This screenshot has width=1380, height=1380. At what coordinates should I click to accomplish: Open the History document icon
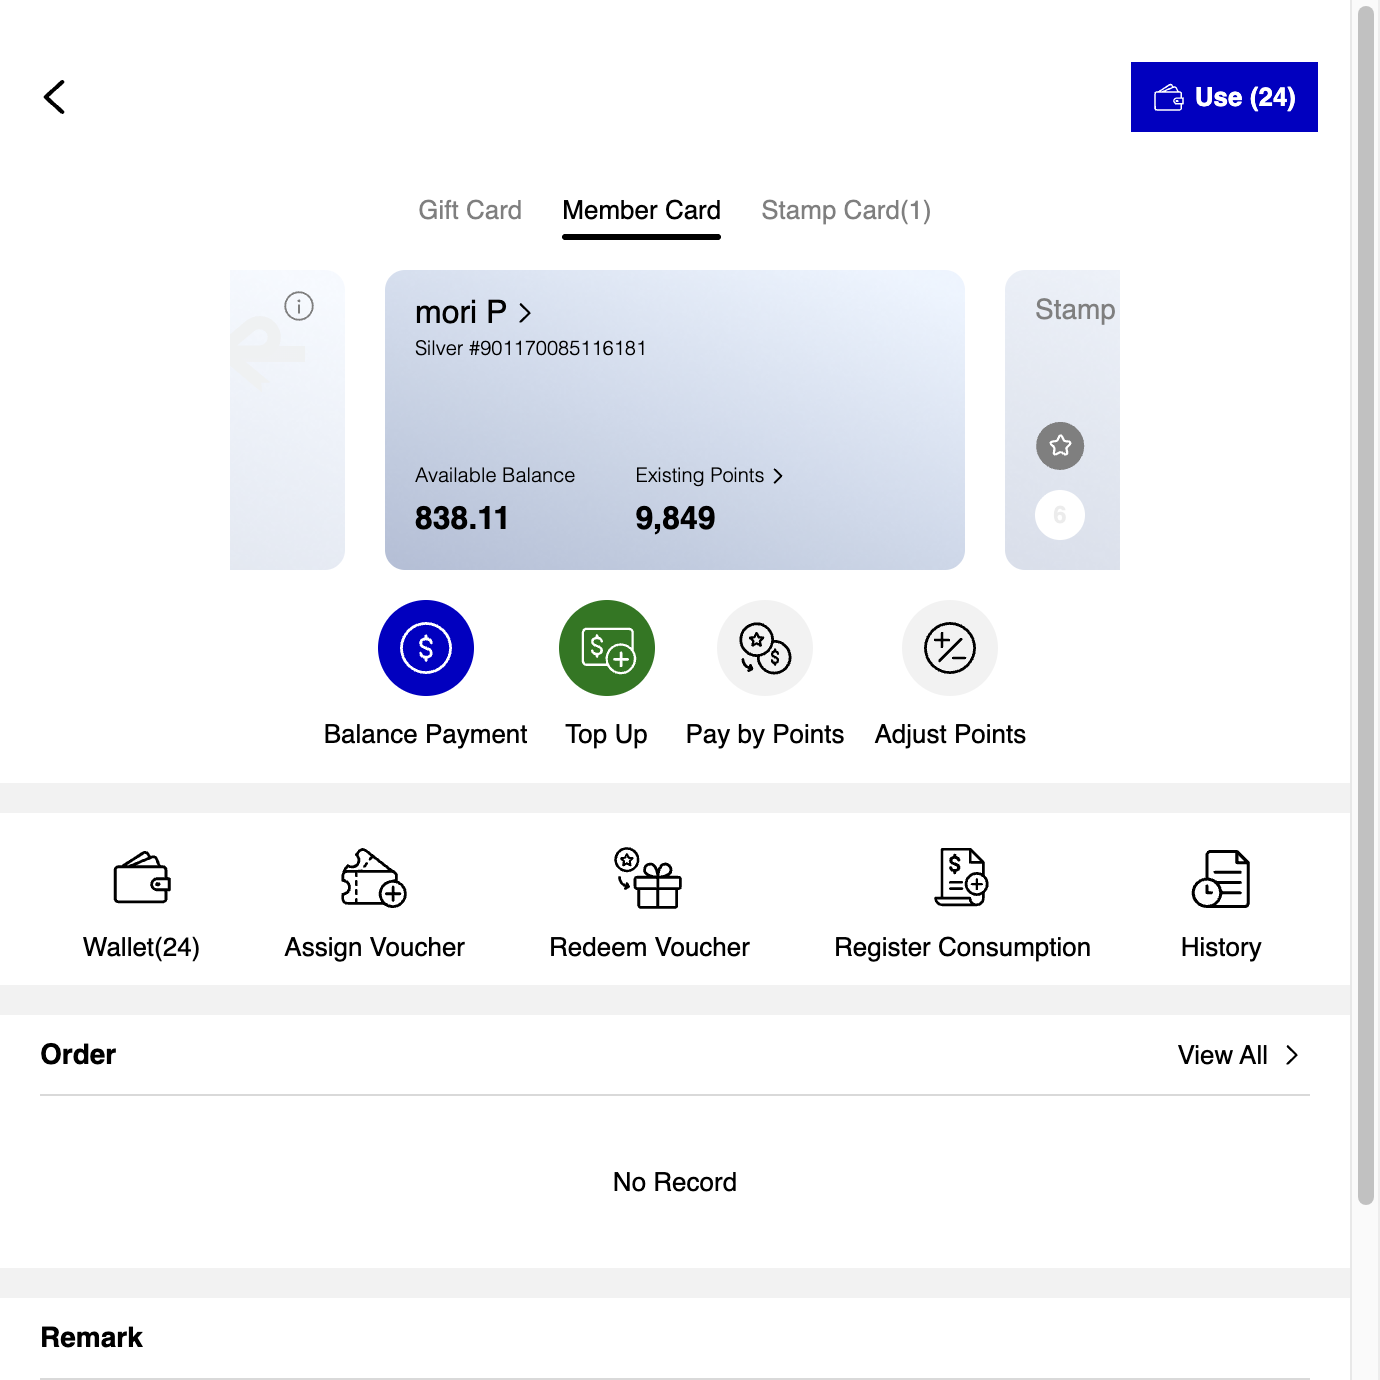[x=1221, y=878]
